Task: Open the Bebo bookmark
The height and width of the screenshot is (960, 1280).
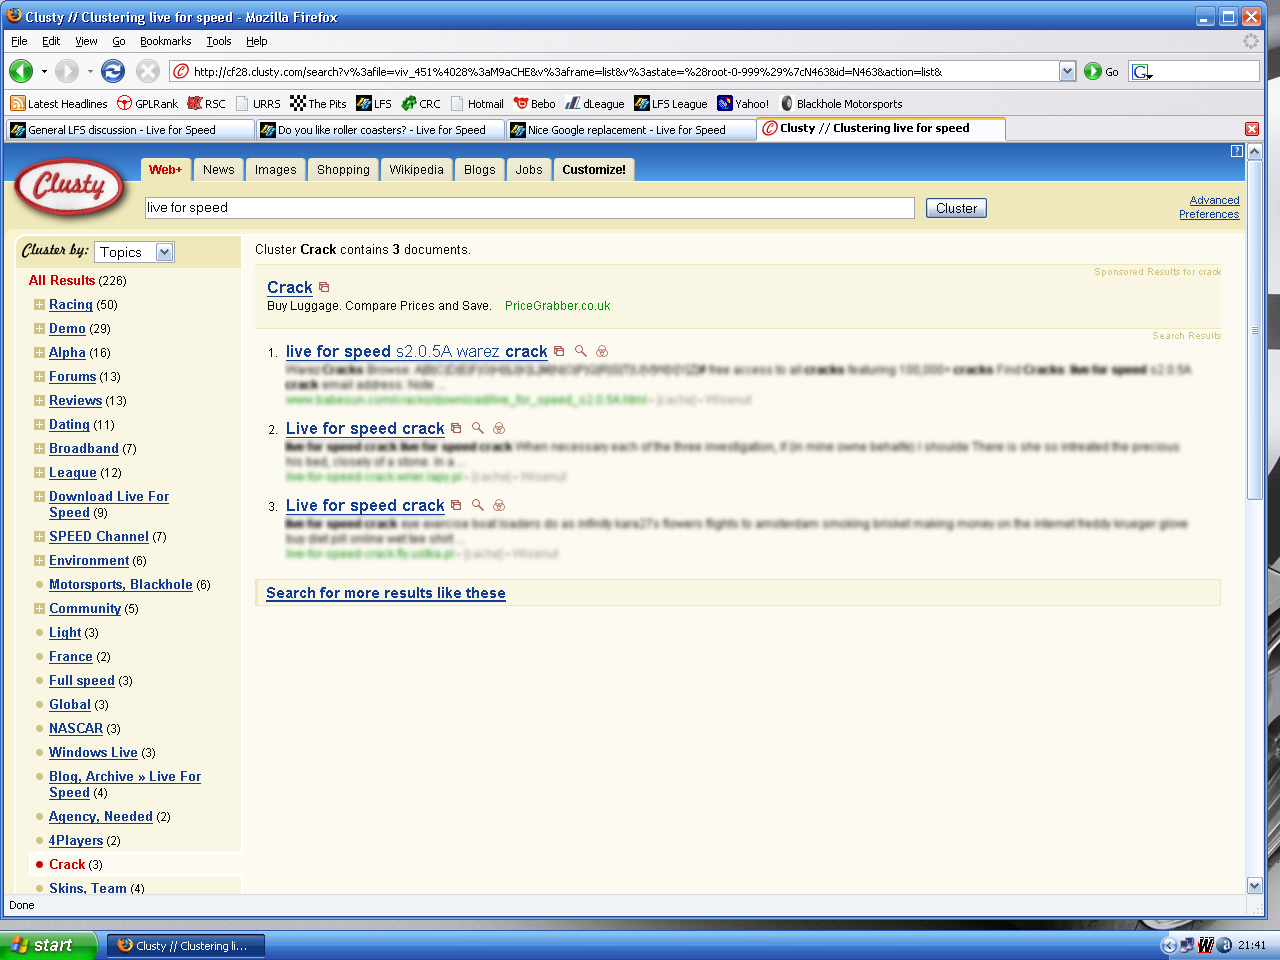Action: click(x=535, y=104)
